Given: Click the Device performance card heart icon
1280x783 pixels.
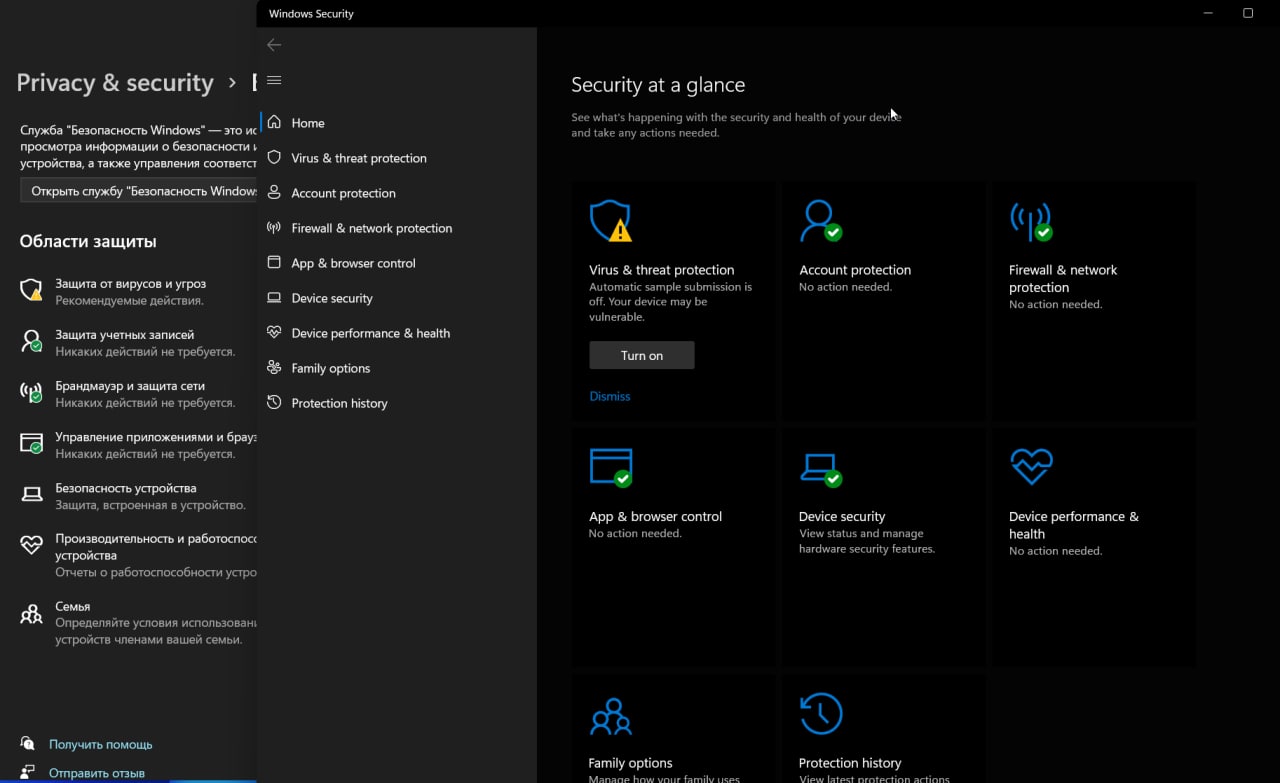Looking at the screenshot, I should [x=1031, y=466].
